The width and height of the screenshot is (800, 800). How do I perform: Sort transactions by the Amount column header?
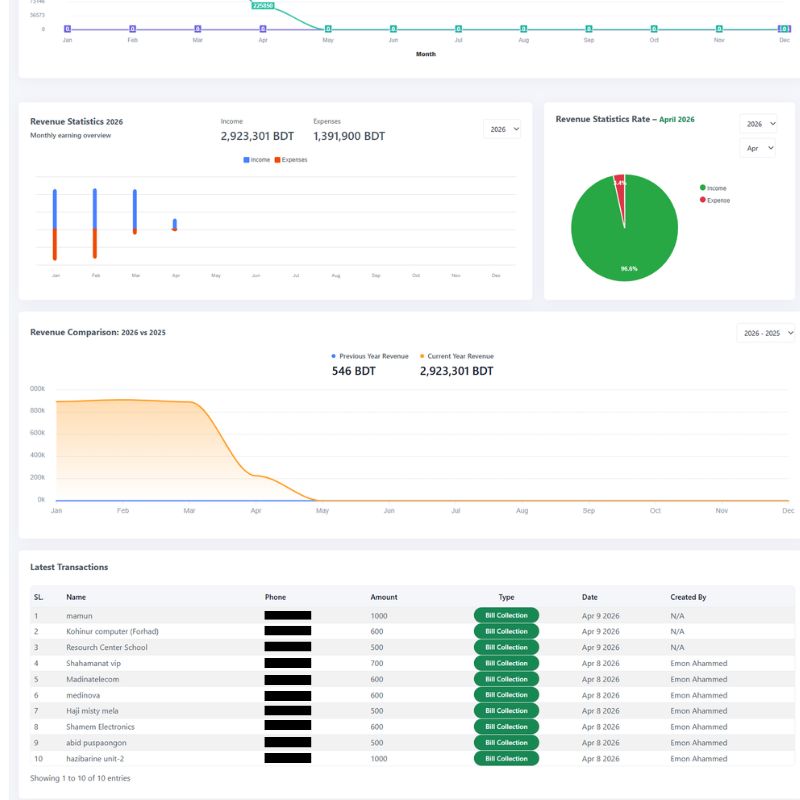pos(384,597)
